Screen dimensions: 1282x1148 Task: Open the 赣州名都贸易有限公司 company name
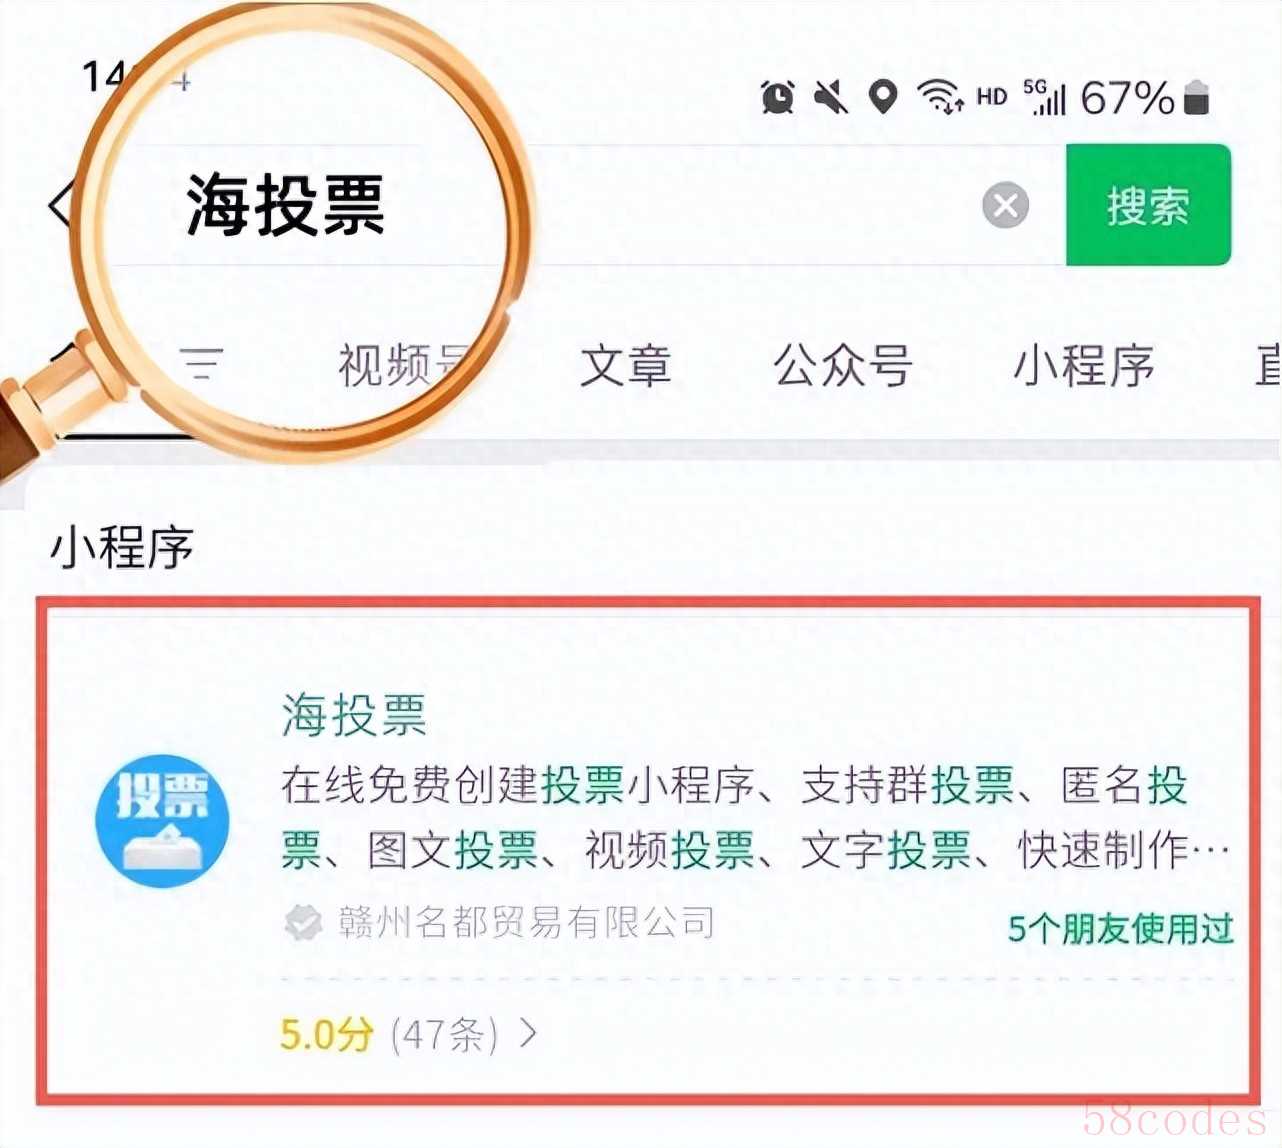tap(527, 922)
